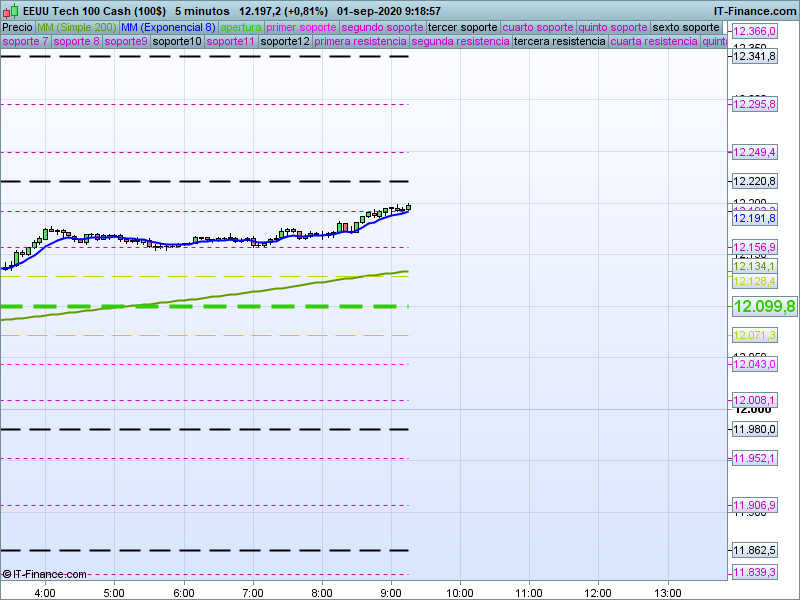
Task: Click the tercer soporte label
Action: (x=461, y=27)
